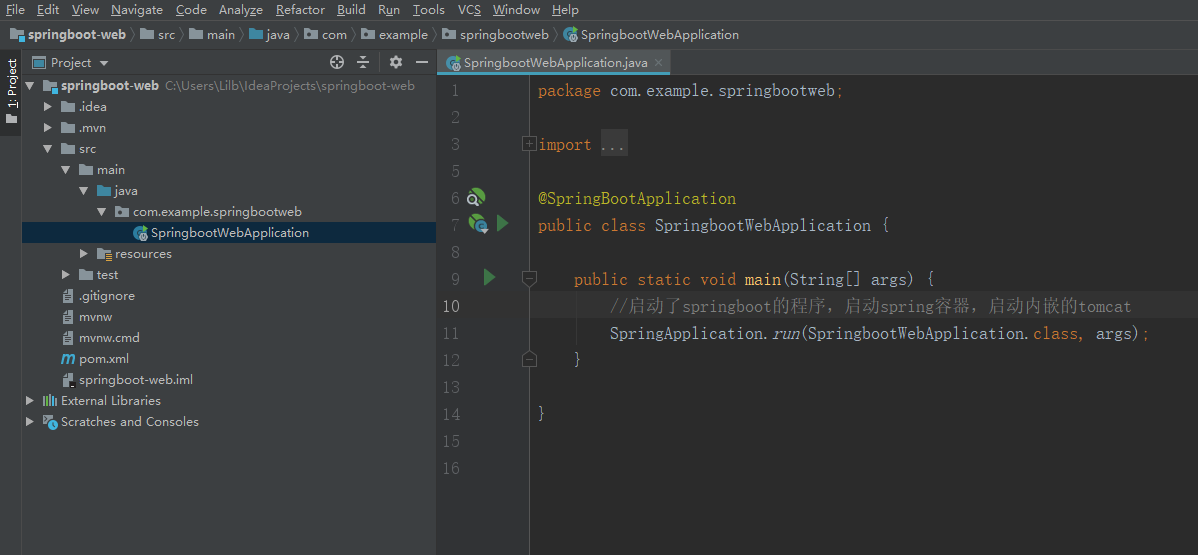Collapse the java folder arrow
This screenshot has height=555, width=1198.
click(84, 191)
